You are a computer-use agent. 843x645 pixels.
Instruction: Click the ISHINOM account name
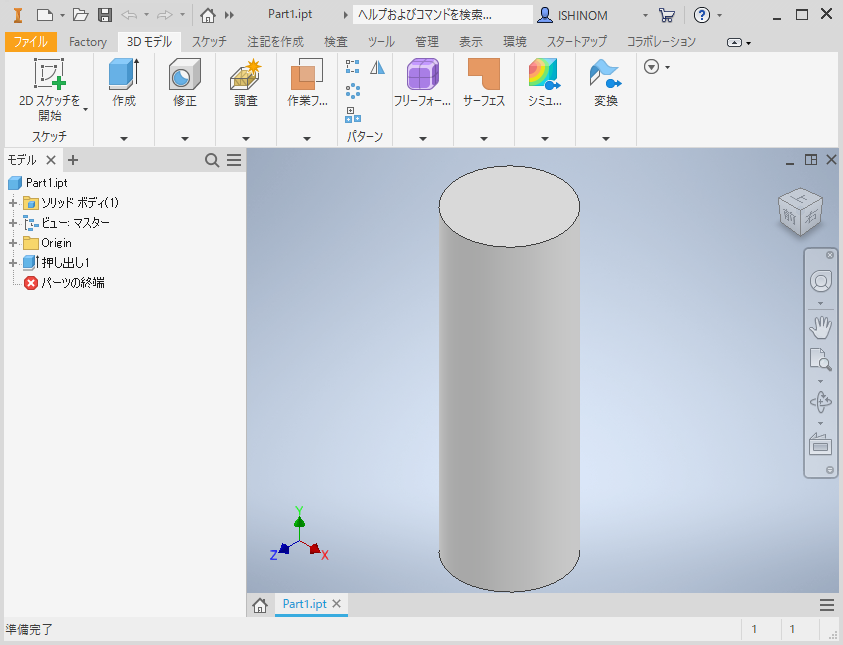pyautogui.click(x=585, y=15)
